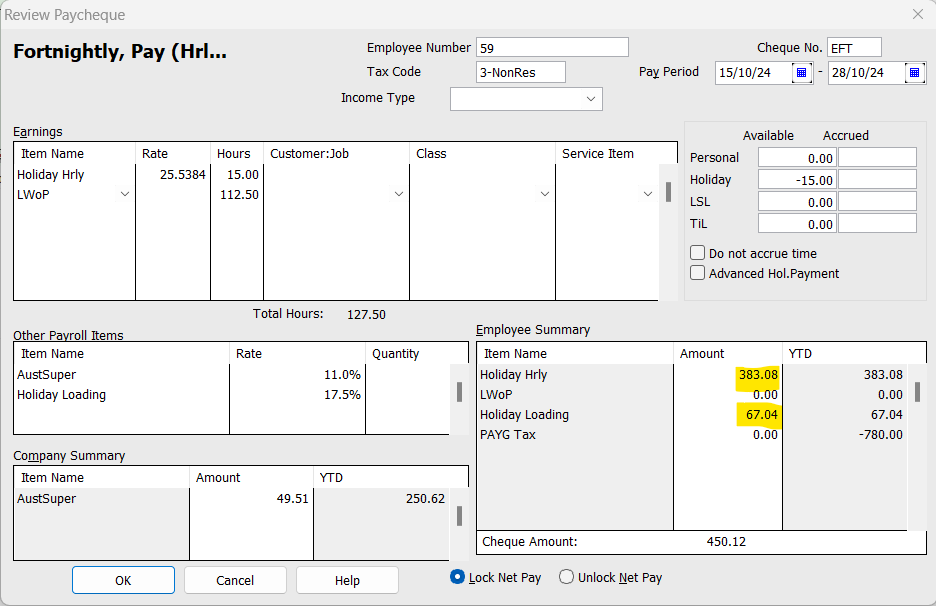Screen dimensions: 936x606
Task: Click the Other Payroll Items Quantity header
Action: (417, 353)
